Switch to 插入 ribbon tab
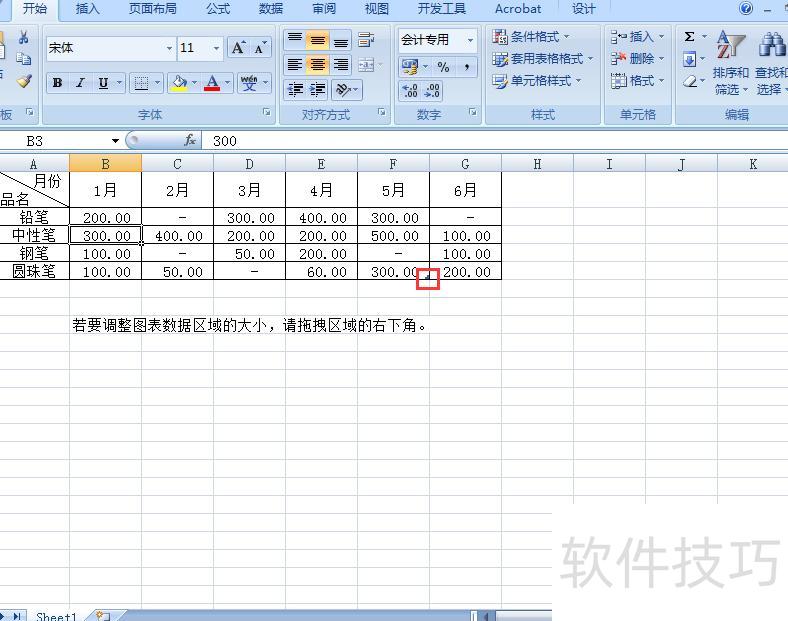 87,9
